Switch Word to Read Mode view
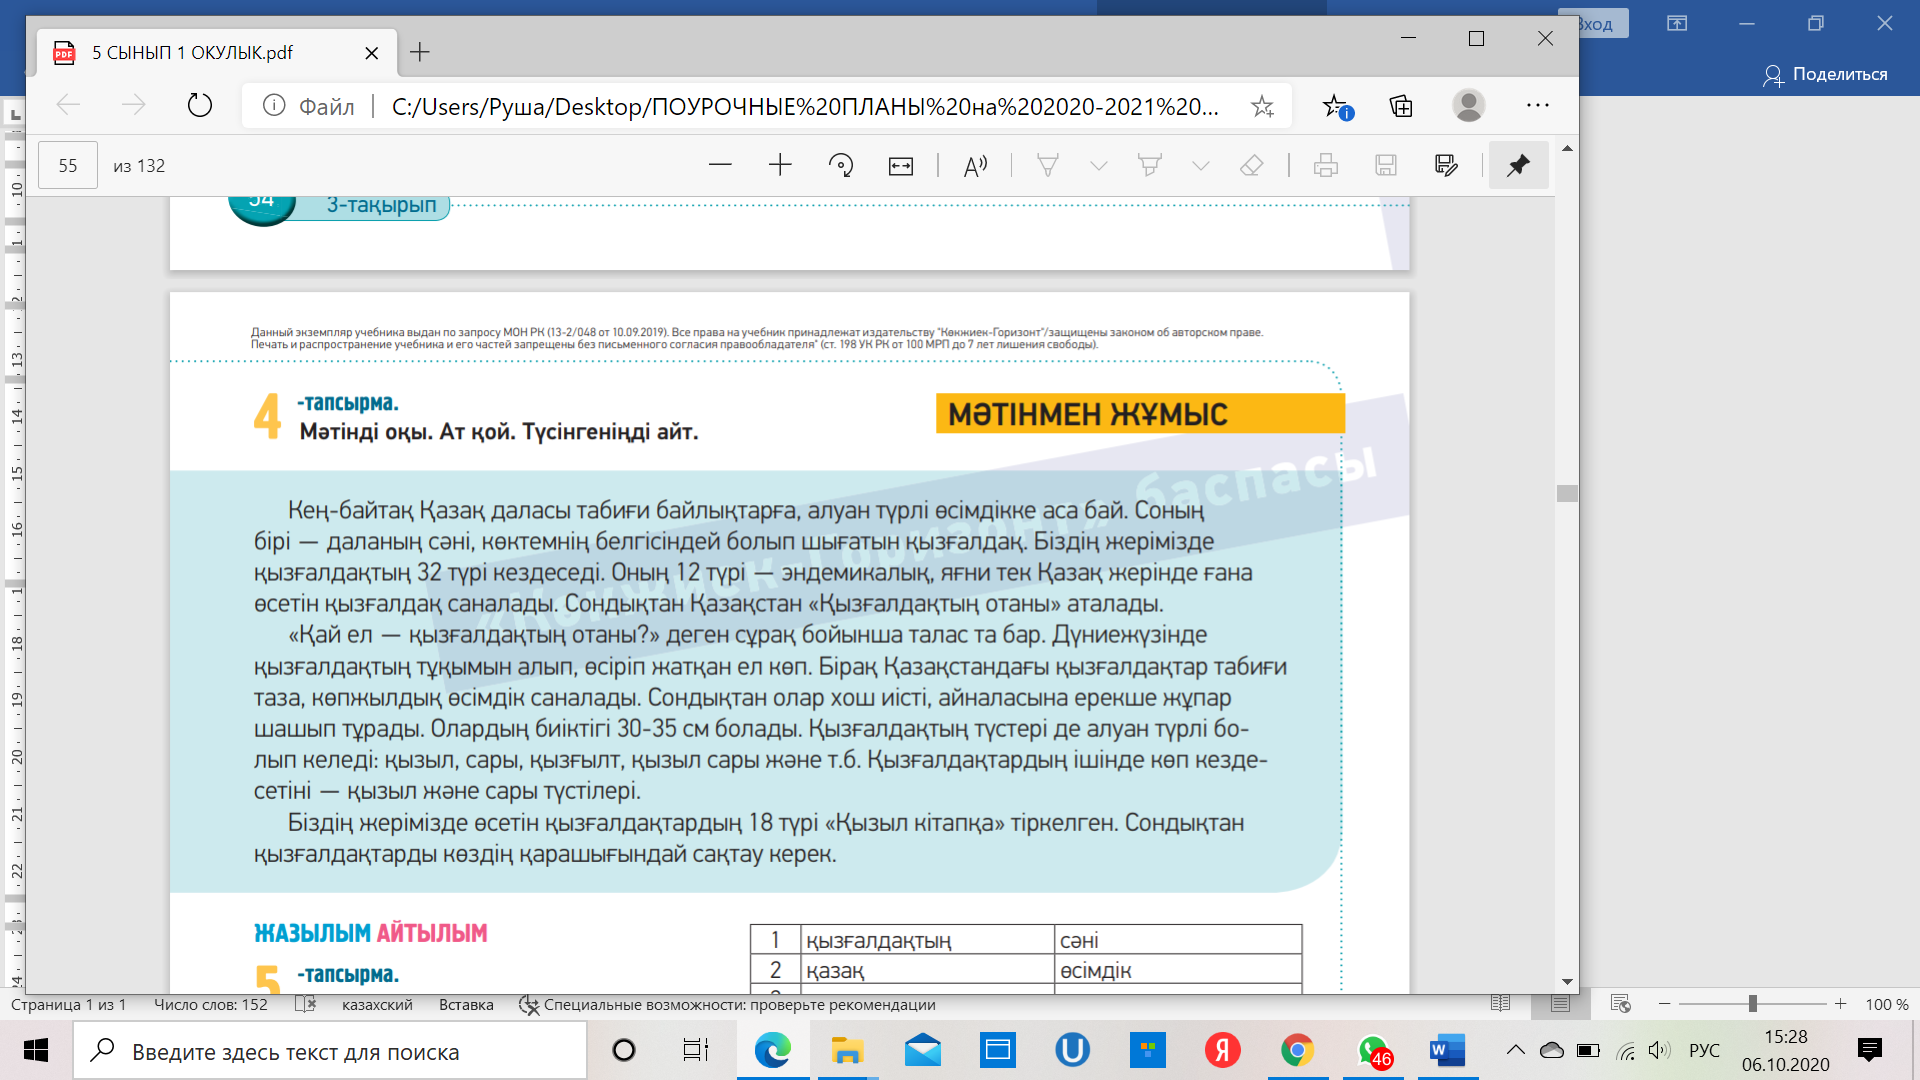This screenshot has width=1920, height=1080. coord(1500,1004)
